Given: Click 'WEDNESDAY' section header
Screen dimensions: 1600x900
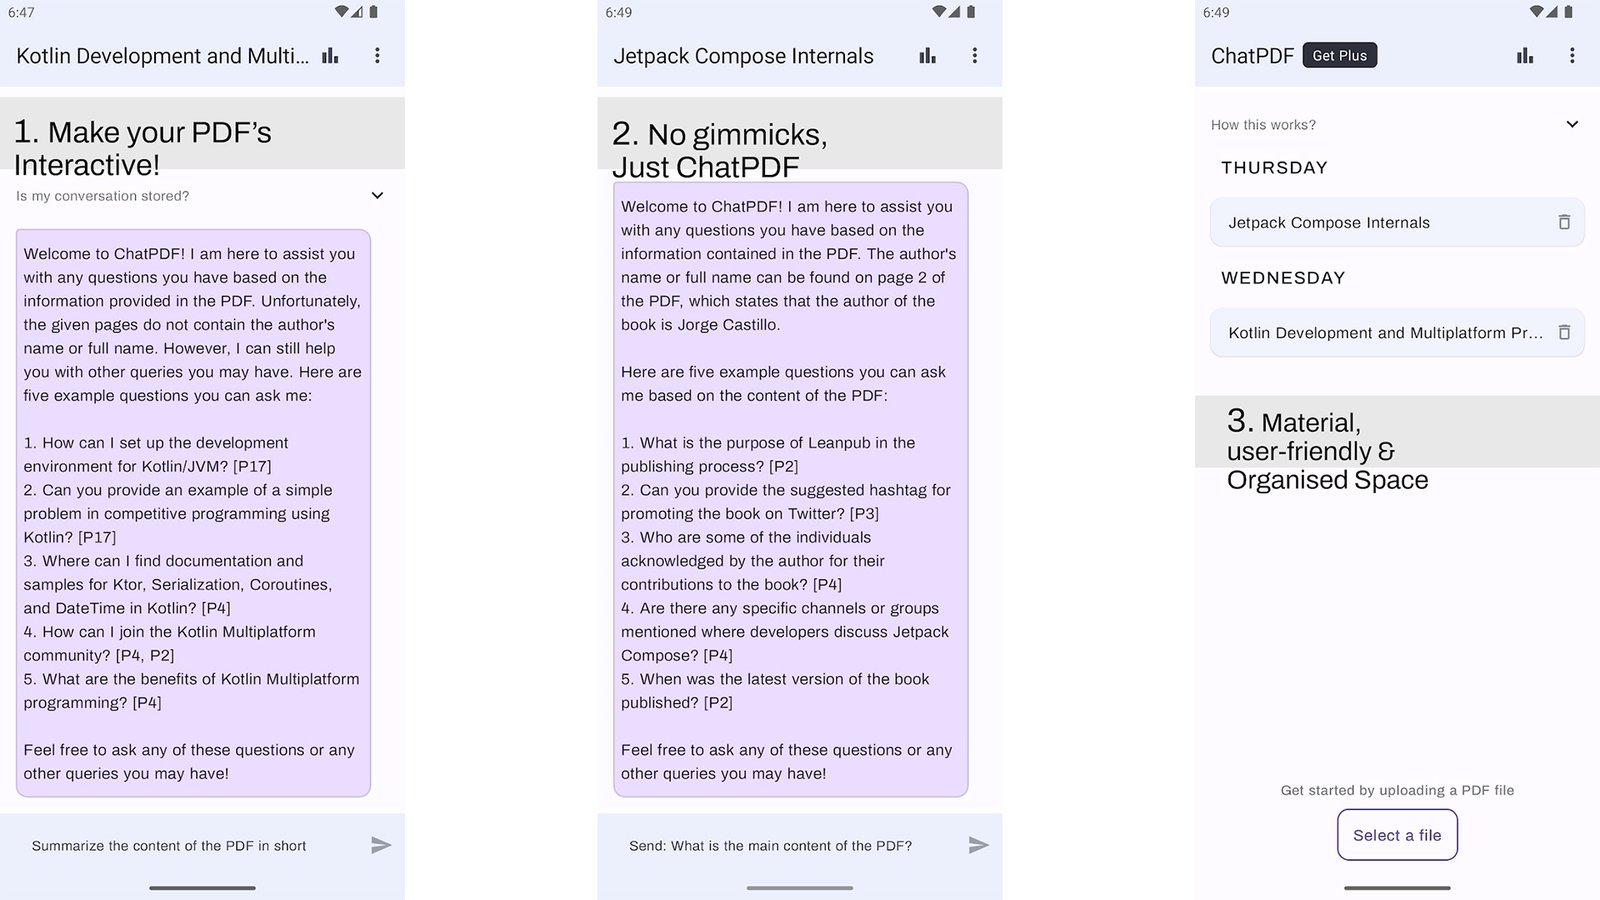Looking at the screenshot, I should click(1283, 278).
